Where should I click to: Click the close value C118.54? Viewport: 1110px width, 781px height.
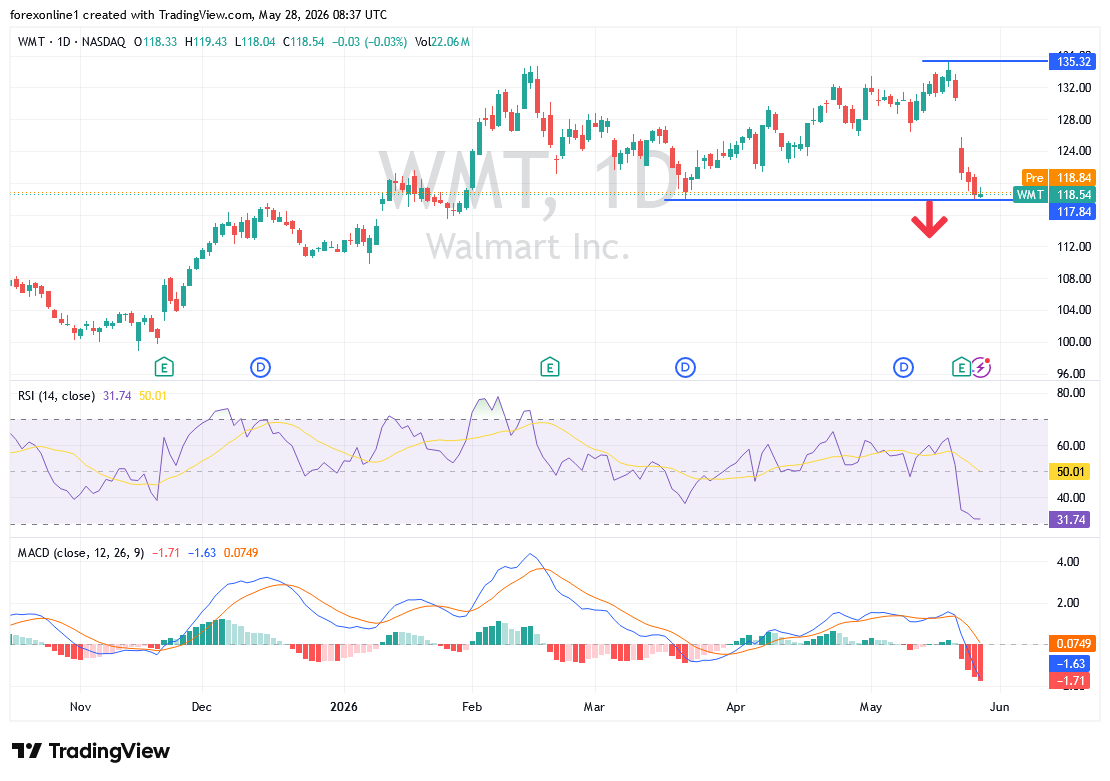click(304, 42)
